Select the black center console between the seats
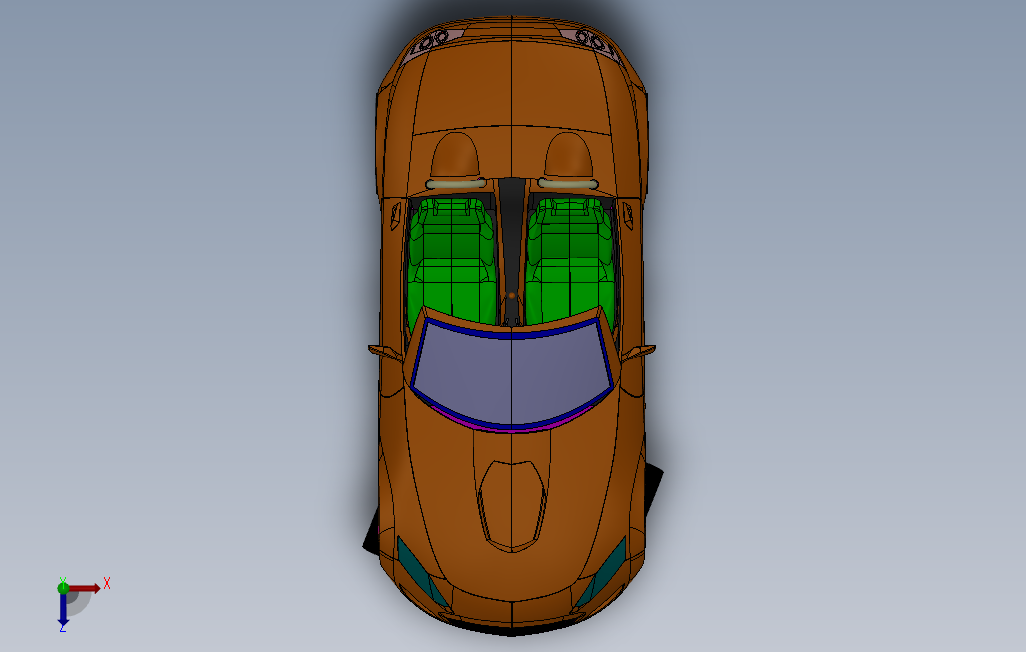Image resolution: width=1026 pixels, height=652 pixels. click(512, 251)
